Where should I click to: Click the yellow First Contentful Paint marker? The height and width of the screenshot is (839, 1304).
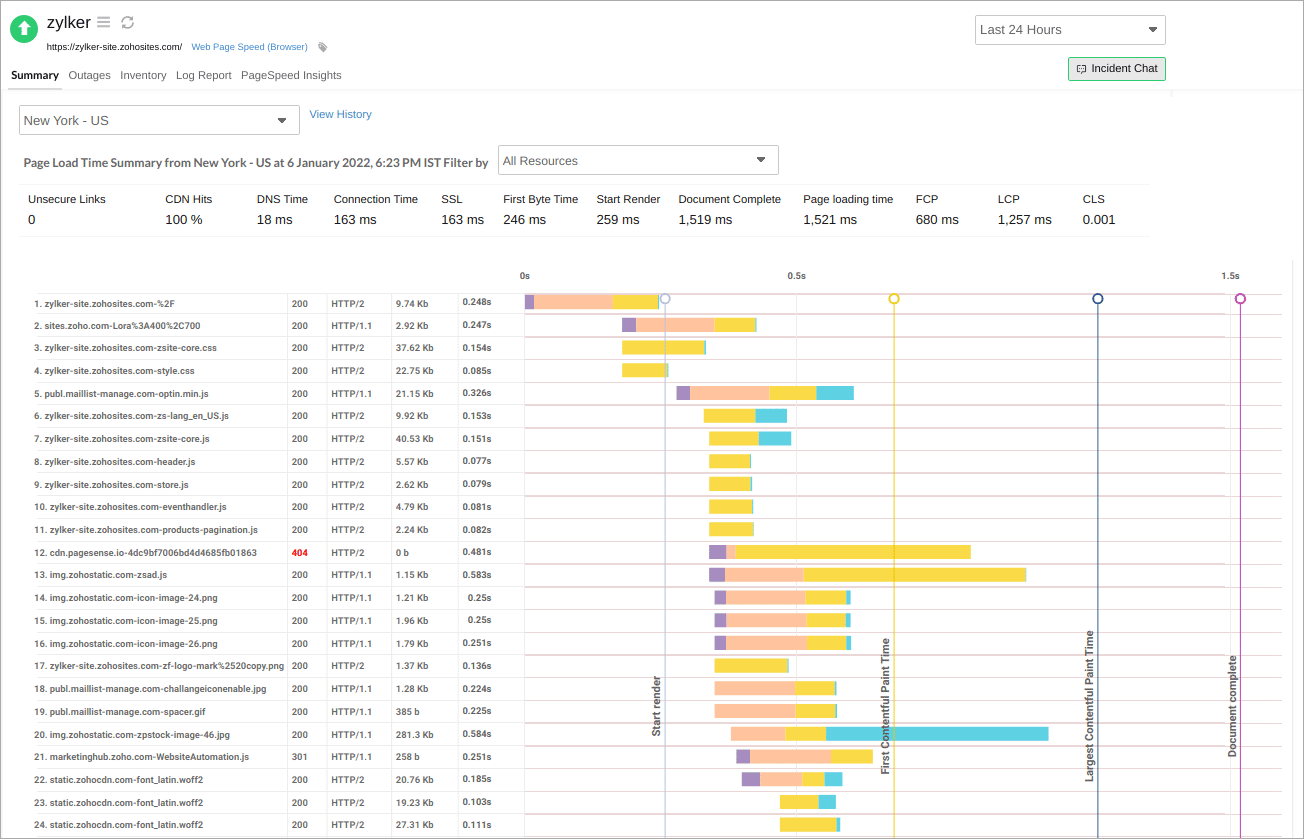click(893, 298)
